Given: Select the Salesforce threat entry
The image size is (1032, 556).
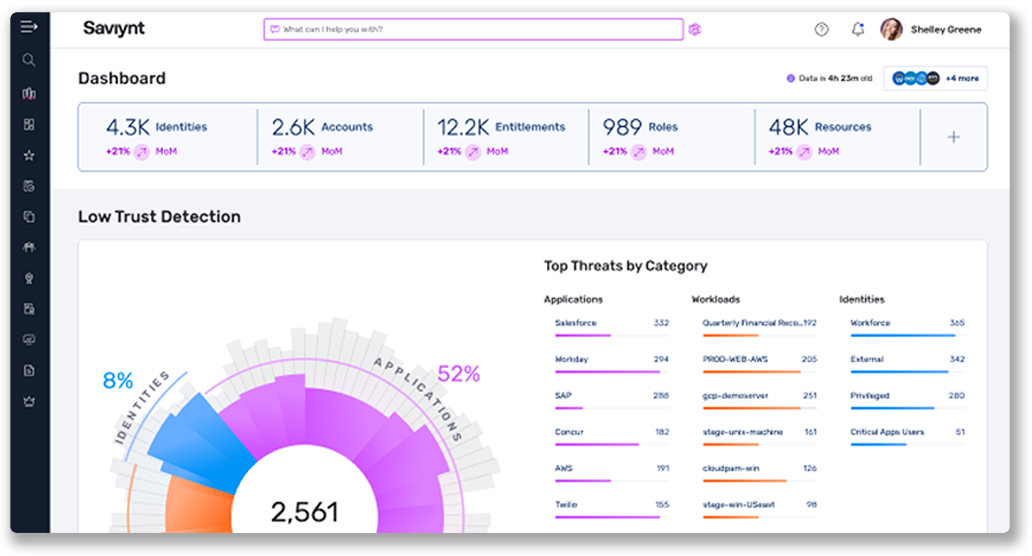Looking at the screenshot, I should tap(576, 323).
